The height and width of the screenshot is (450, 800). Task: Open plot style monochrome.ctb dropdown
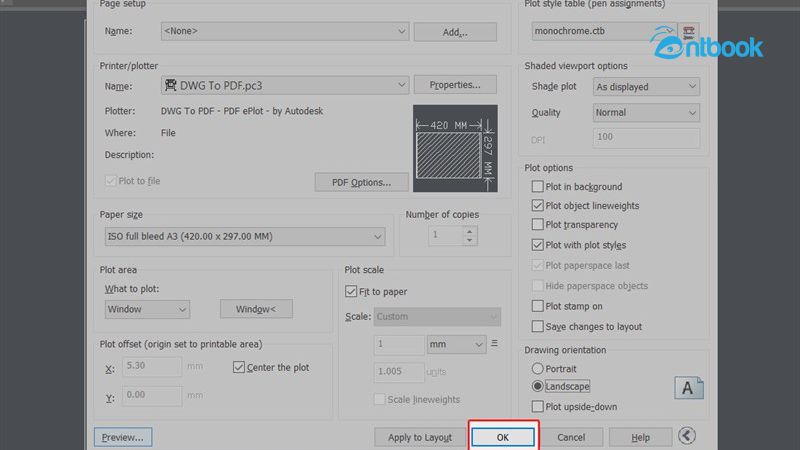coord(604,31)
